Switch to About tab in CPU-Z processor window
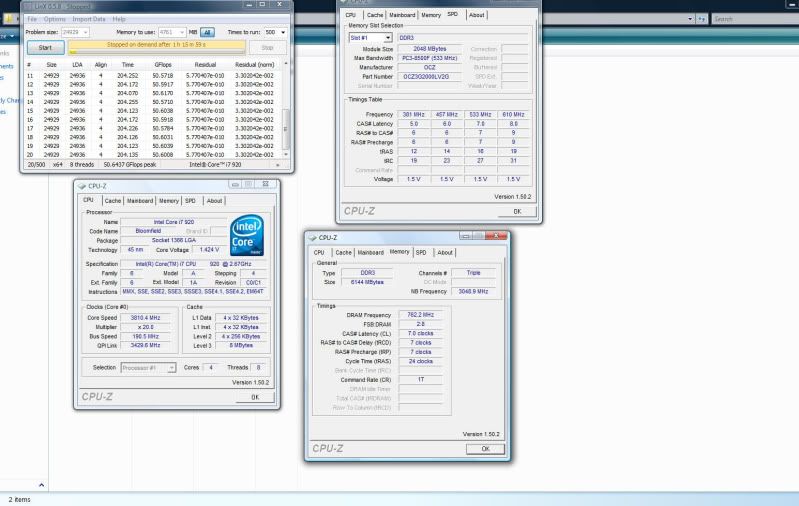The width and height of the screenshot is (799, 506). coord(215,201)
